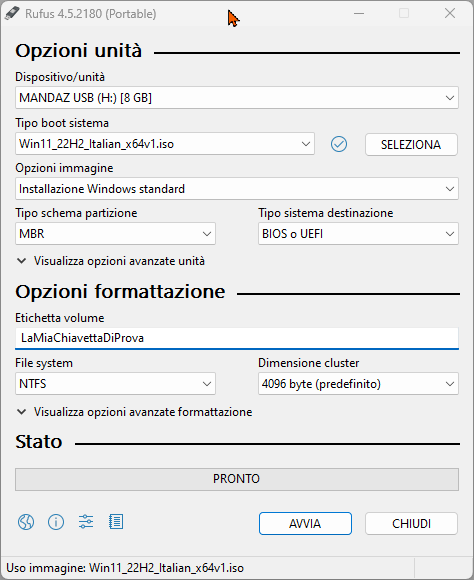Open the Opzioni immagine dropdown
This screenshot has width=474, height=580.
237,189
